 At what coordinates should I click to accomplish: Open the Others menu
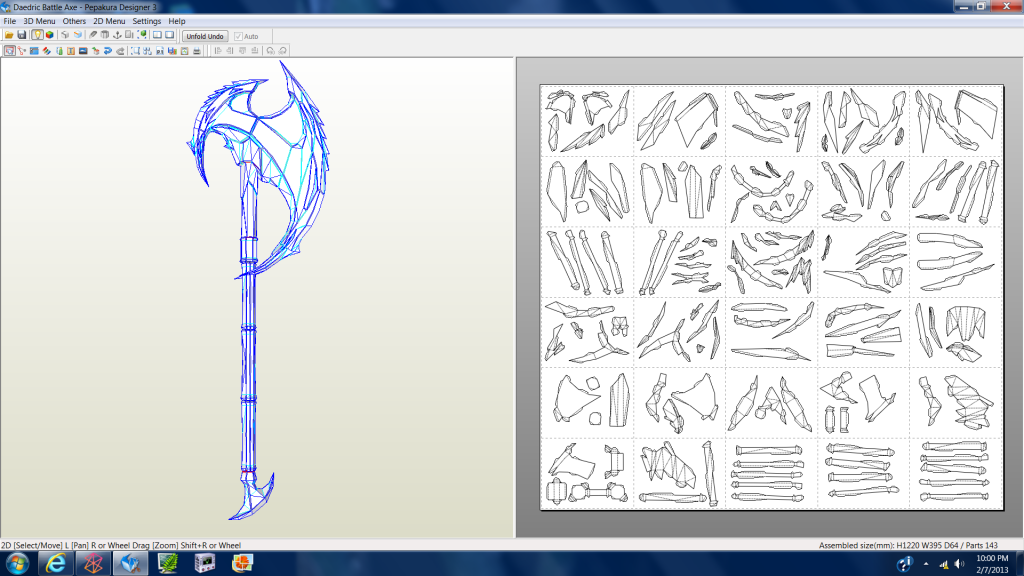coord(74,21)
